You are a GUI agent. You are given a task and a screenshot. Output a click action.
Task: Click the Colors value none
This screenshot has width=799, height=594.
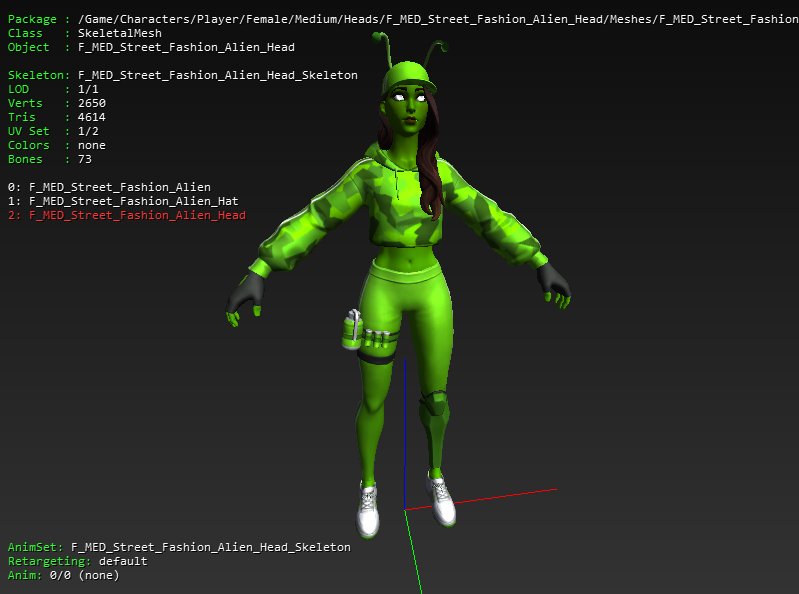coord(92,145)
